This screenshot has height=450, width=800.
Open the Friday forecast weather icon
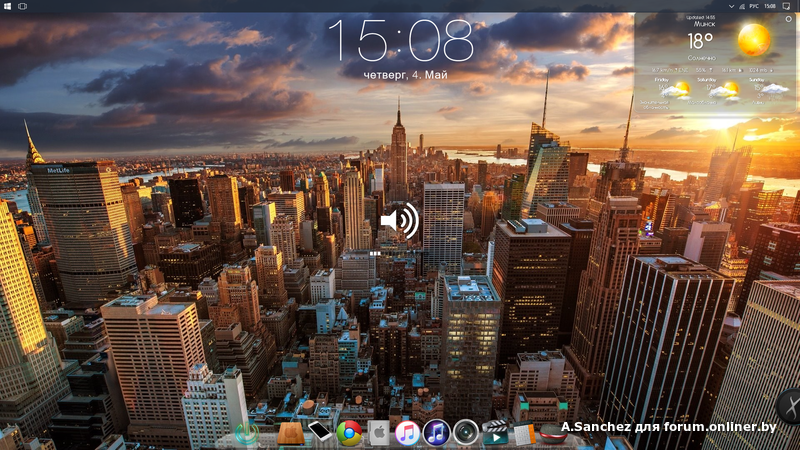(x=678, y=90)
